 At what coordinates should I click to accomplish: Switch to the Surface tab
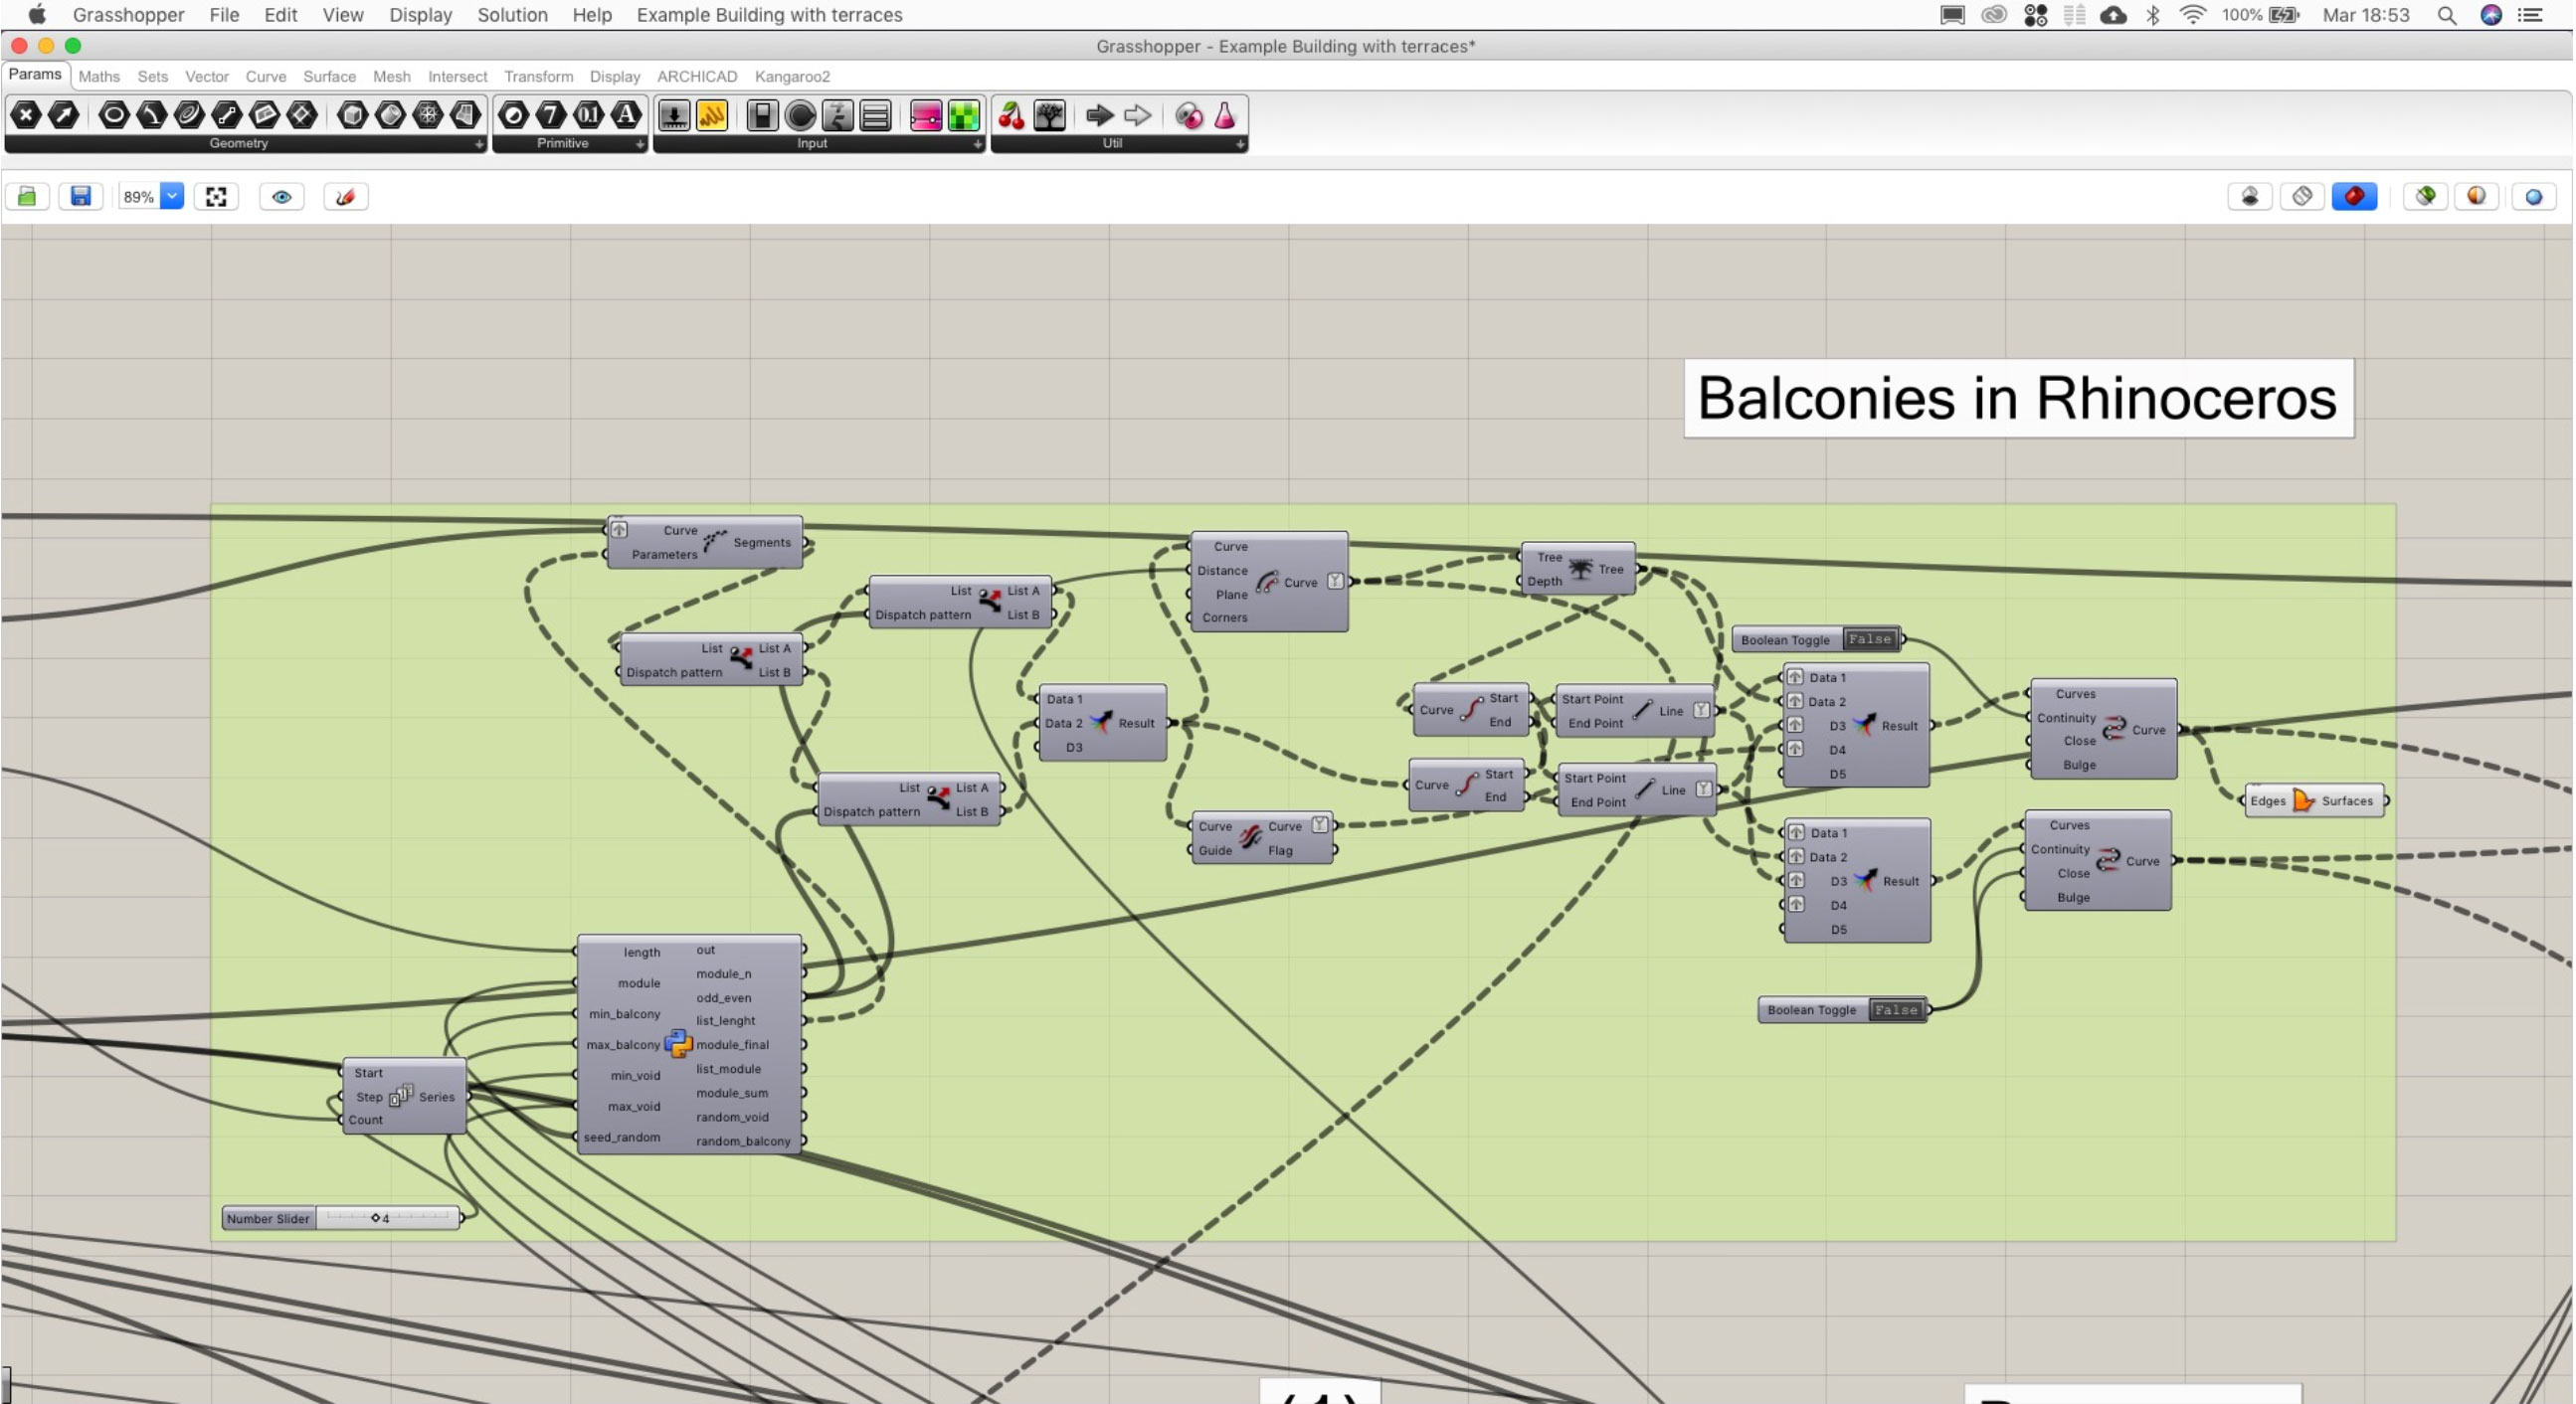tap(329, 76)
